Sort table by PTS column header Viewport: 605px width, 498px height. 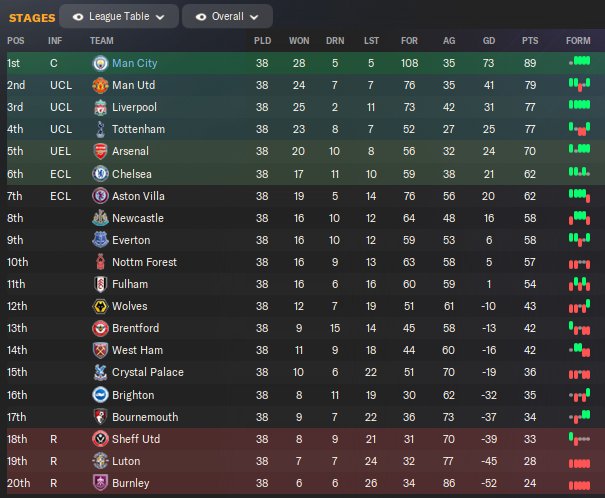coord(530,41)
